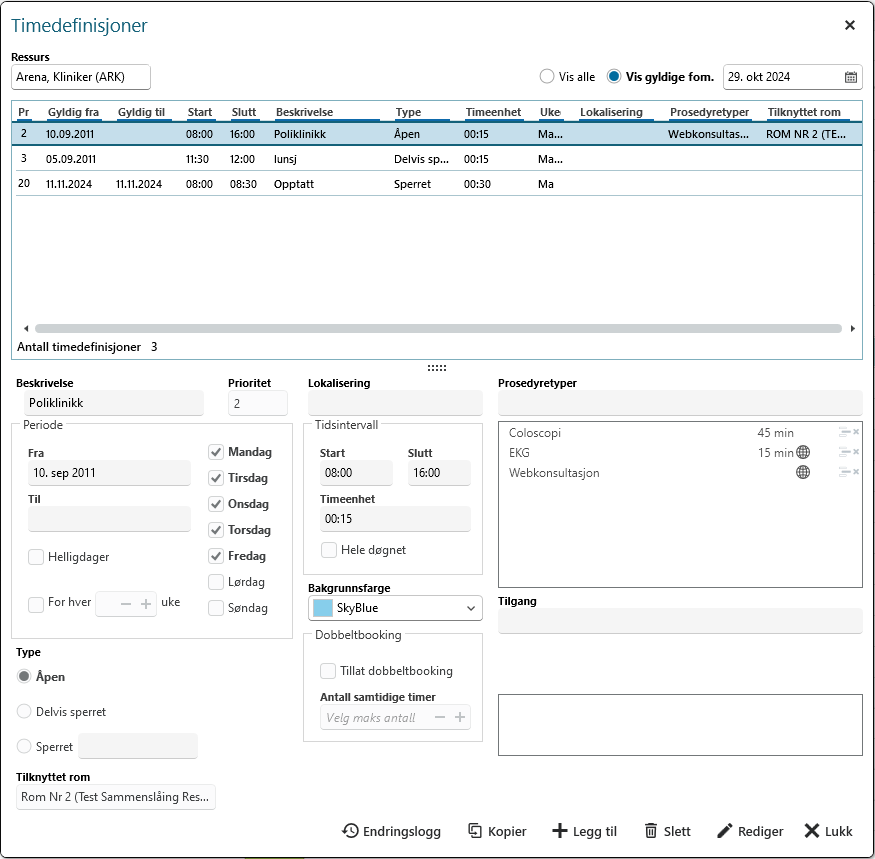Click the Beskrivelse column header in table
The height and width of the screenshot is (859, 875).
coord(305,112)
